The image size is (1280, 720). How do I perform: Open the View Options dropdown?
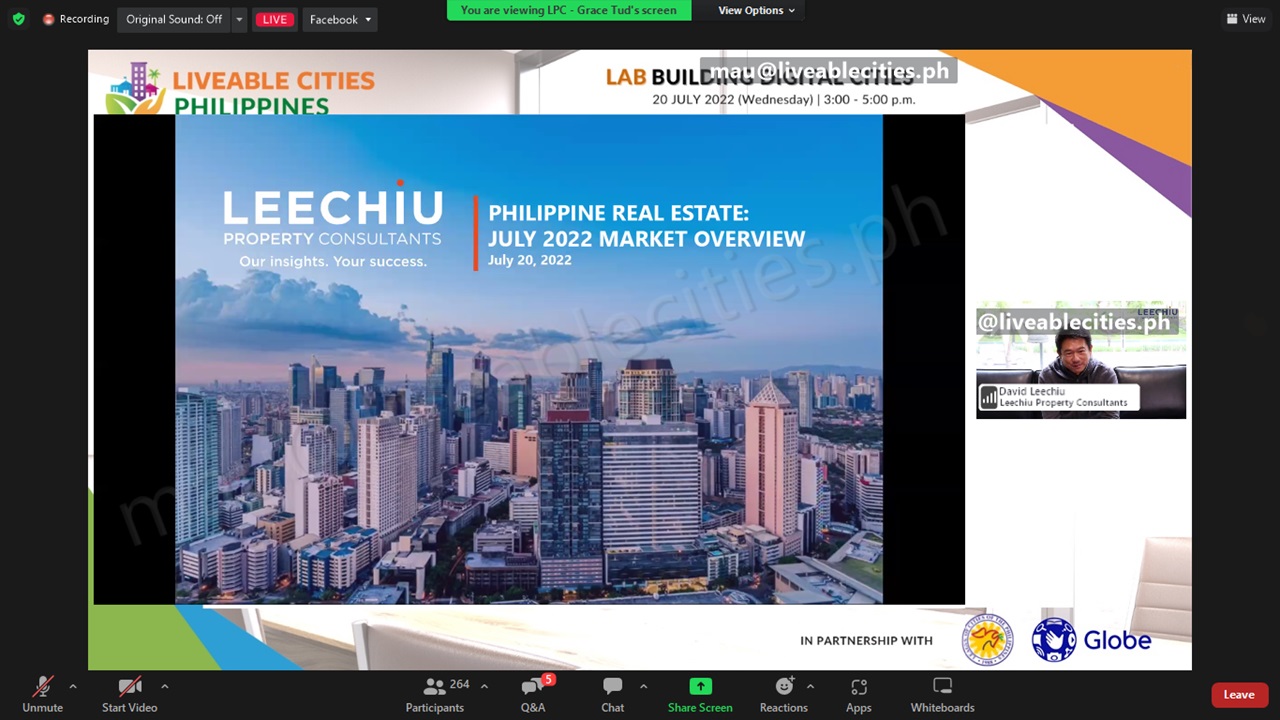point(756,10)
